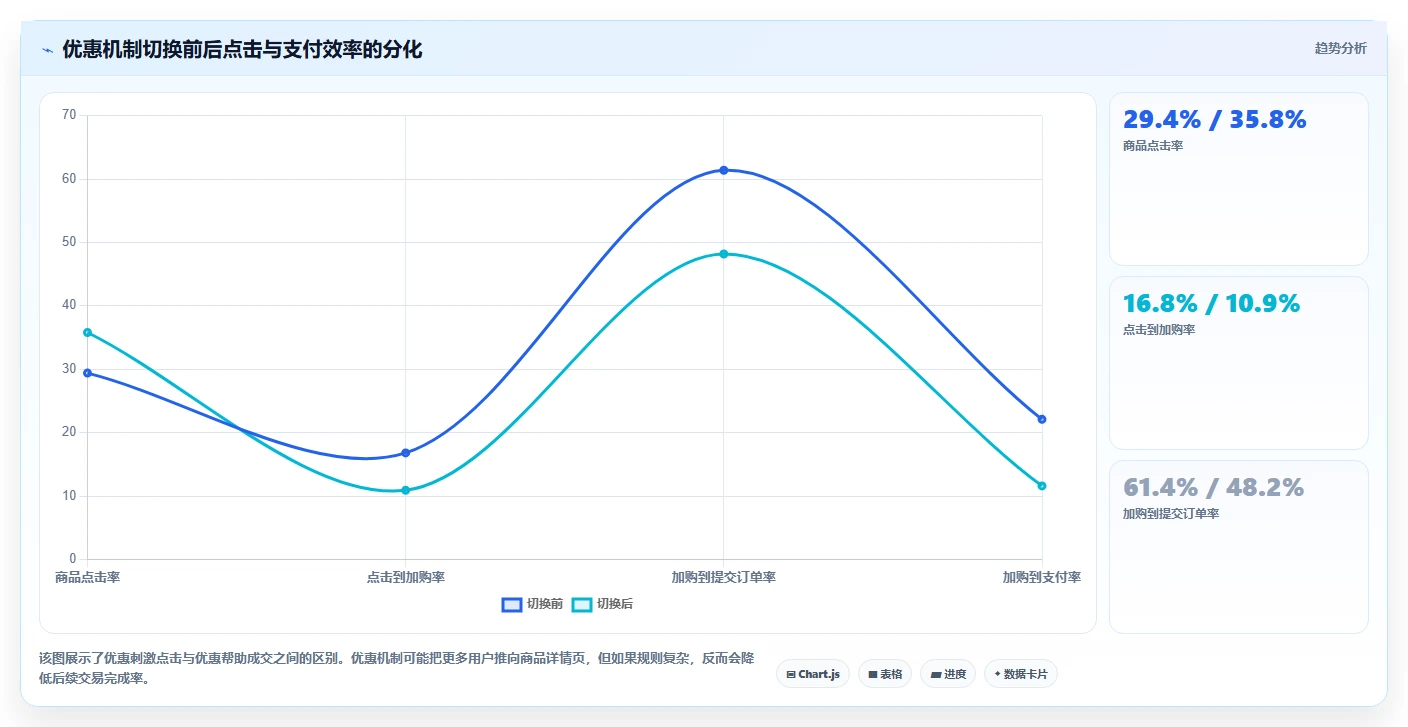Click the 16.8% / 10.9% stat card value

coord(1211,304)
